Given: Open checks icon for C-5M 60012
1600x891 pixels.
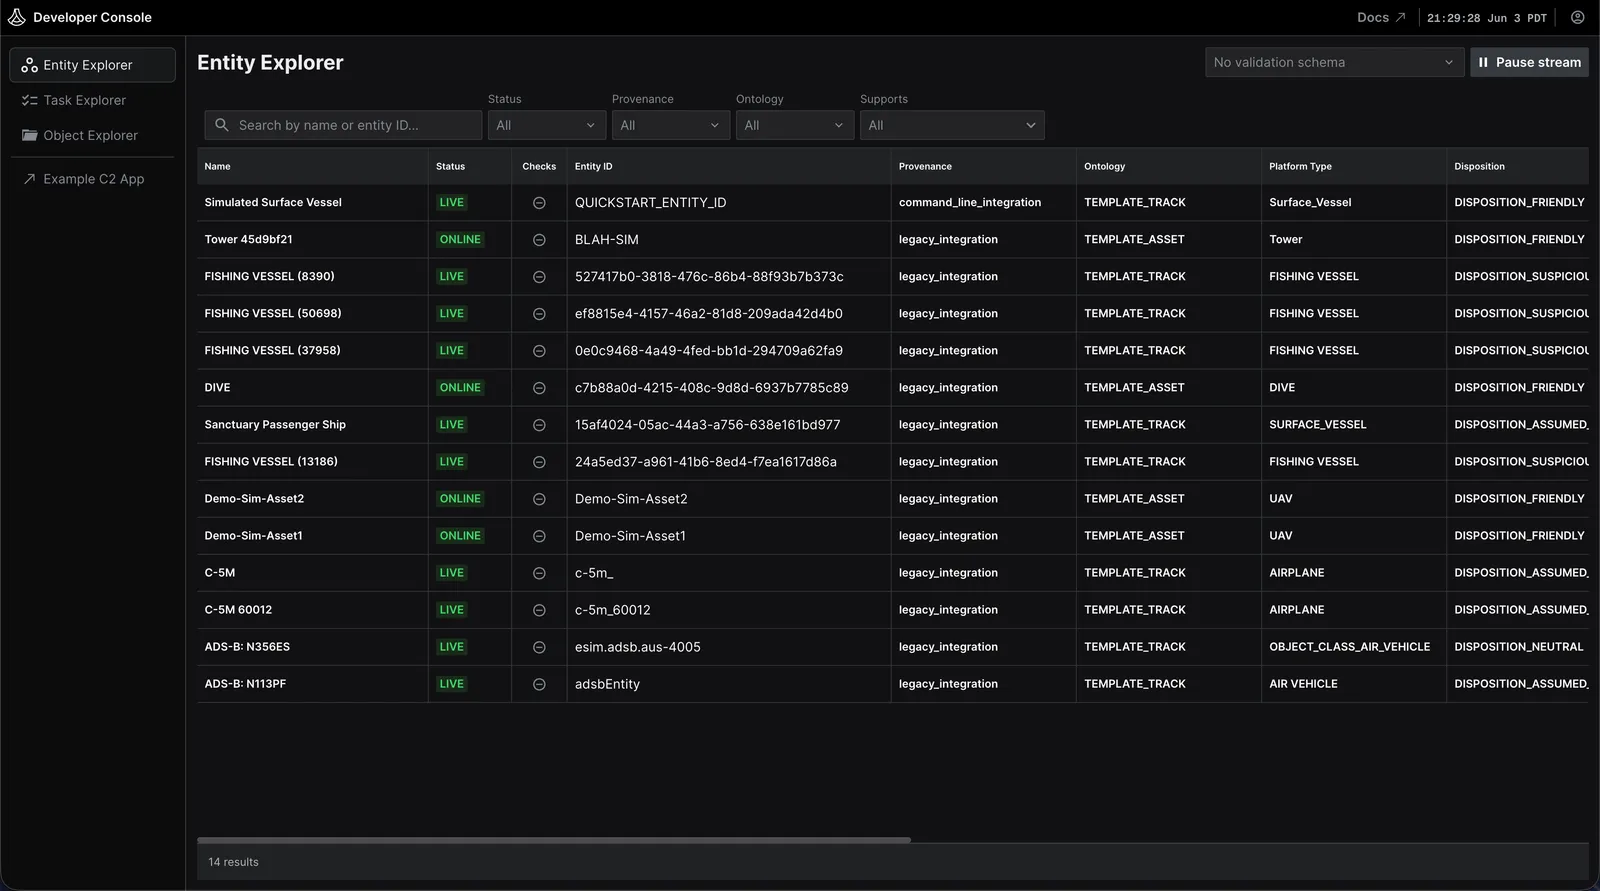Looking at the screenshot, I should pyautogui.click(x=539, y=610).
